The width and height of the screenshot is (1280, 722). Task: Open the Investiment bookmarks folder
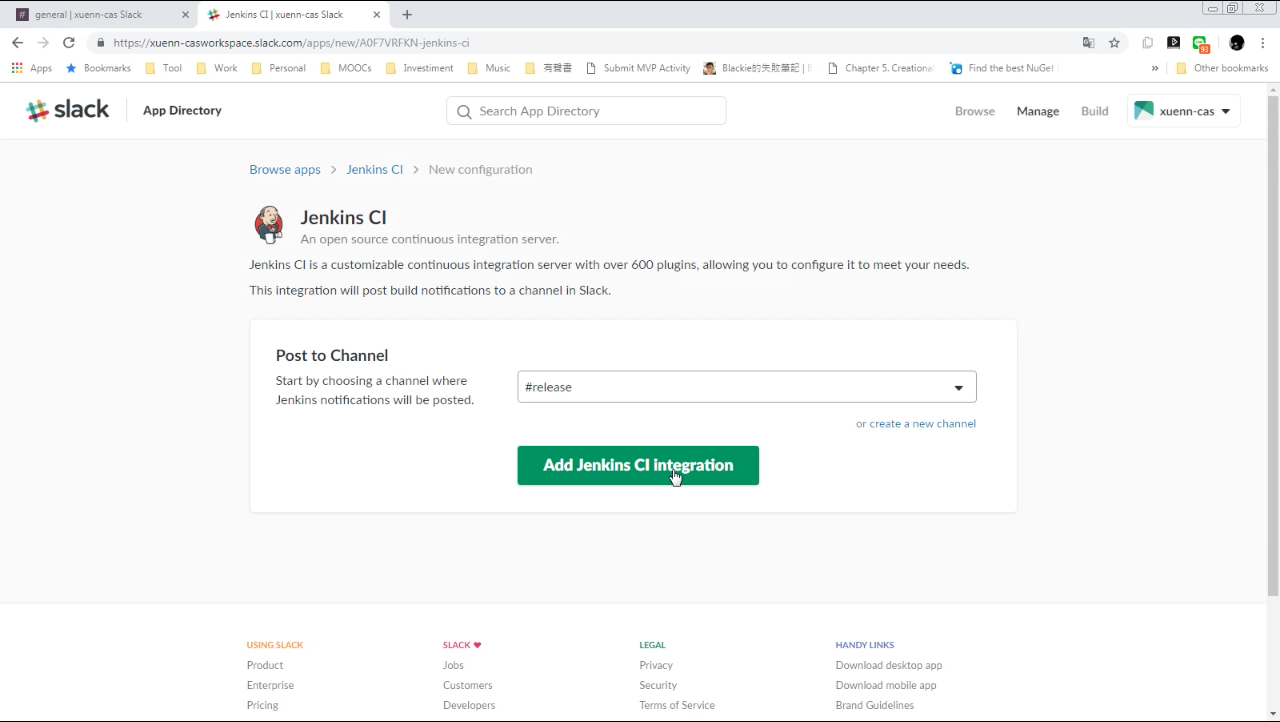click(x=420, y=68)
